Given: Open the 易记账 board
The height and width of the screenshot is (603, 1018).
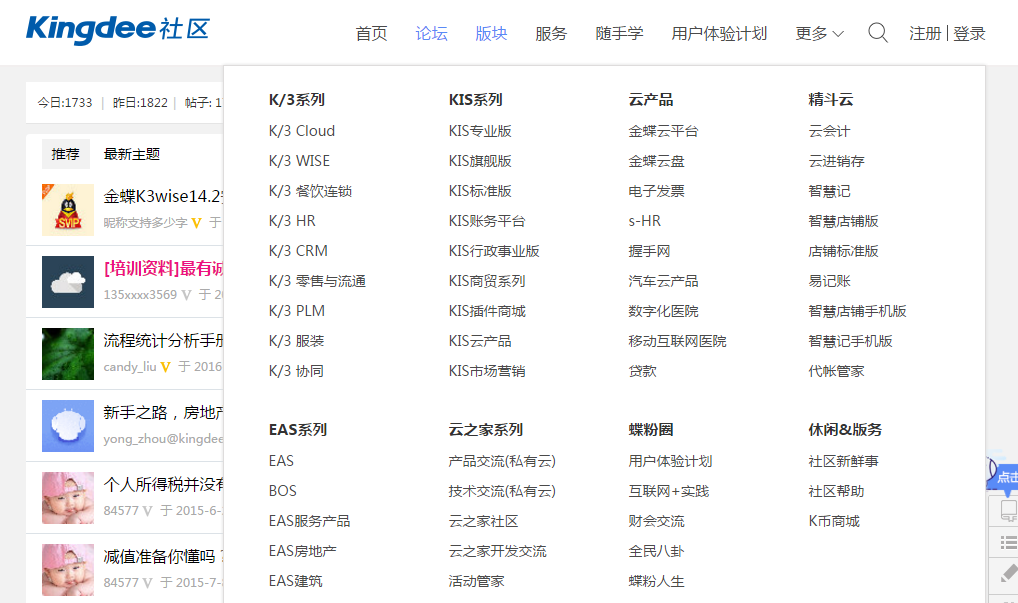Looking at the screenshot, I should click(x=829, y=281).
